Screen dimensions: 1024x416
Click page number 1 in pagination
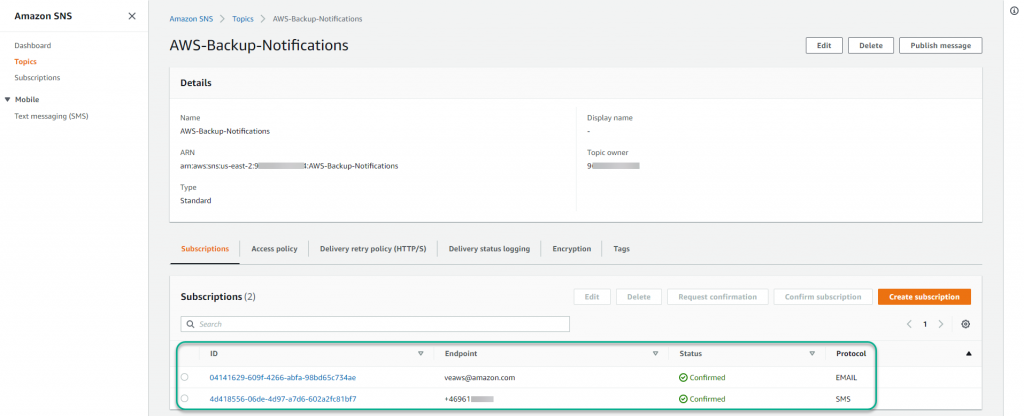click(925, 324)
